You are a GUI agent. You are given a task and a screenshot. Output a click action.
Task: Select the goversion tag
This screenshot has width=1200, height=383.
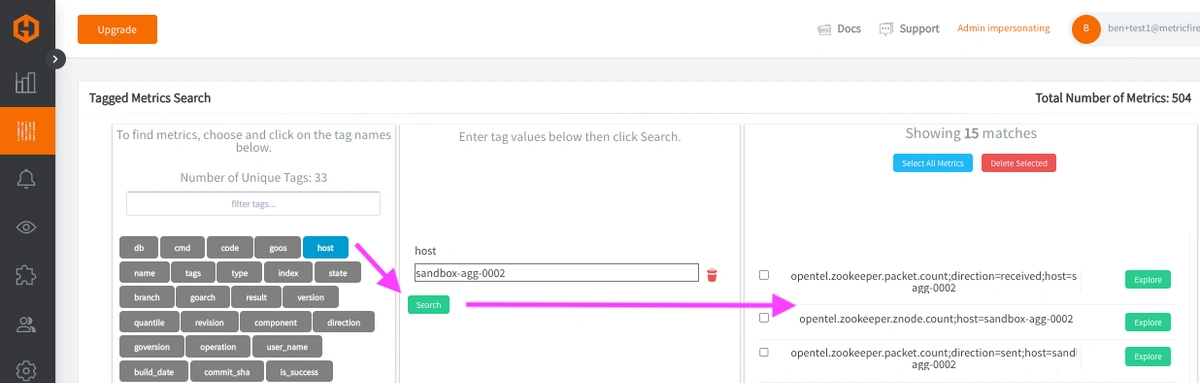tap(151, 347)
